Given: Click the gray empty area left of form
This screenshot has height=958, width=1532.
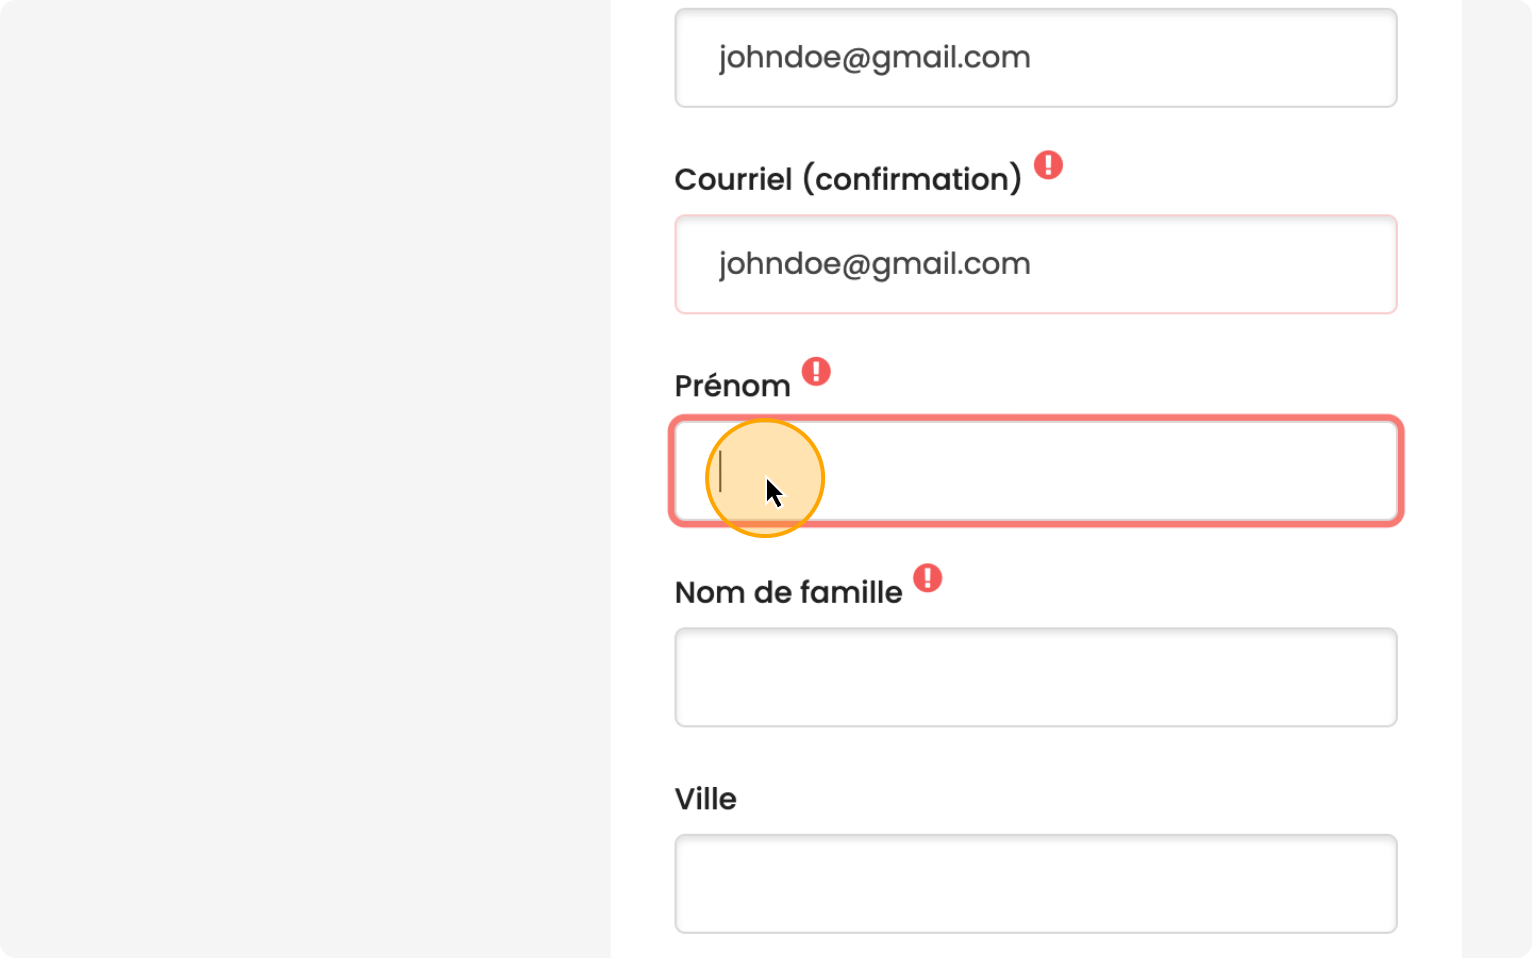Looking at the screenshot, I should pos(300,480).
